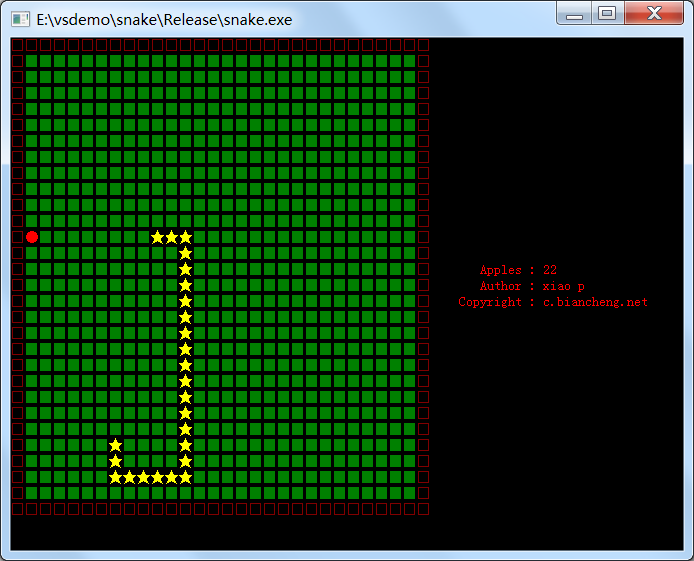This screenshot has height=561, width=694.
Task: Minimize the snake.exe window
Action: click(x=574, y=13)
